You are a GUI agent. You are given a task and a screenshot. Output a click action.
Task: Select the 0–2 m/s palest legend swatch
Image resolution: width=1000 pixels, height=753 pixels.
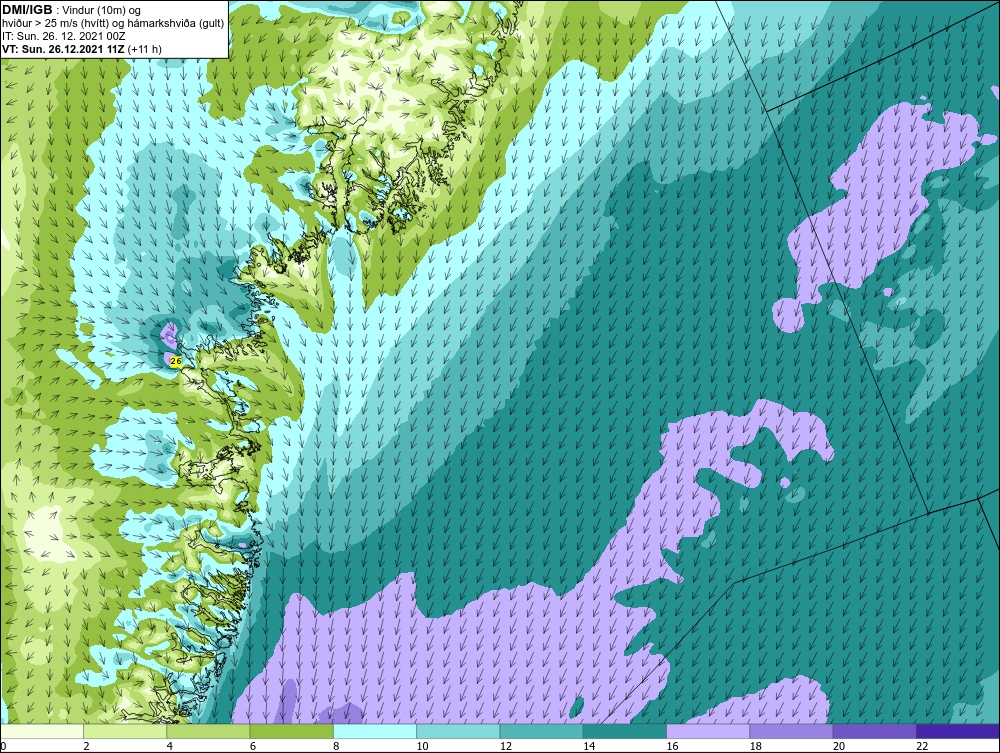pos(42,731)
